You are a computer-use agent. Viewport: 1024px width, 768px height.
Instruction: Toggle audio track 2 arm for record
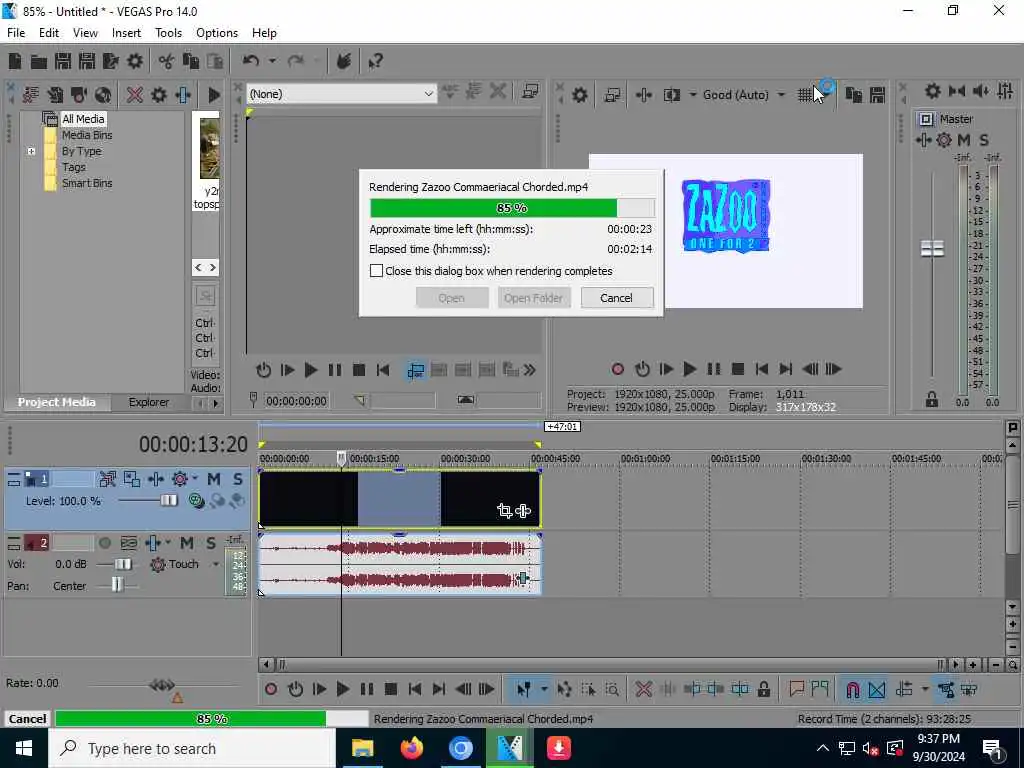pyautogui.click(x=104, y=543)
